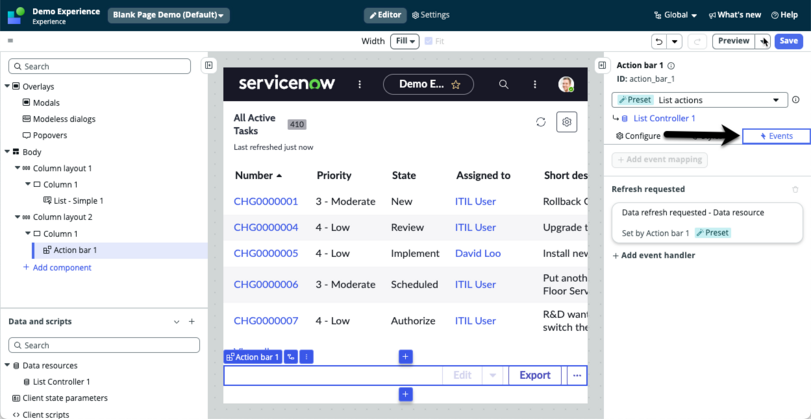Open the Events tab
The width and height of the screenshot is (811, 419).
776,136
